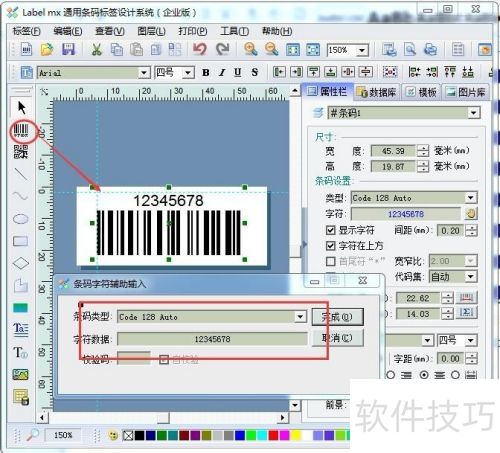Toggle bold text formatting

coord(206,72)
